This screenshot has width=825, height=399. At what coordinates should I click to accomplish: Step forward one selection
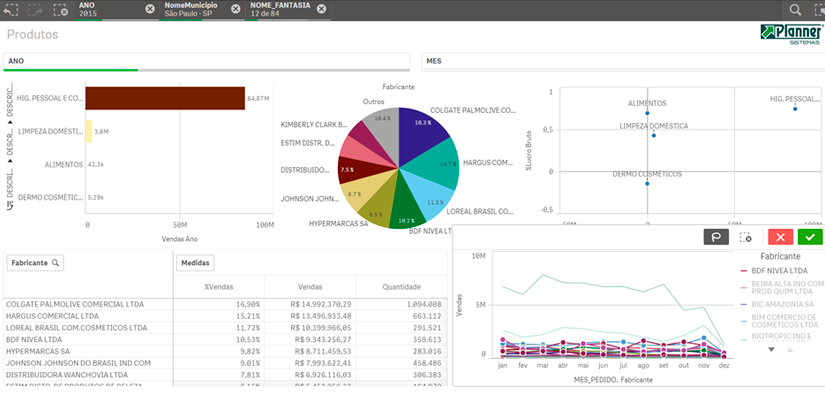click(x=36, y=9)
